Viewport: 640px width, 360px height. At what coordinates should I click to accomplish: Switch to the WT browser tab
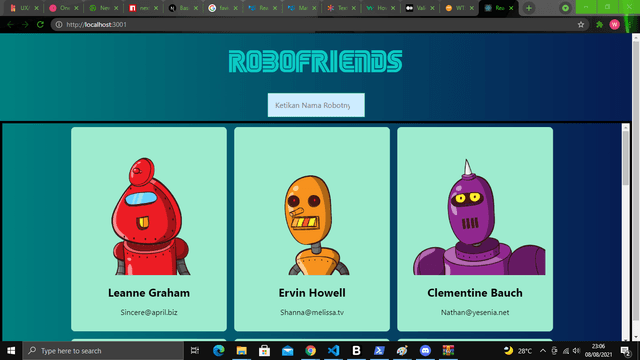[x=459, y=8]
